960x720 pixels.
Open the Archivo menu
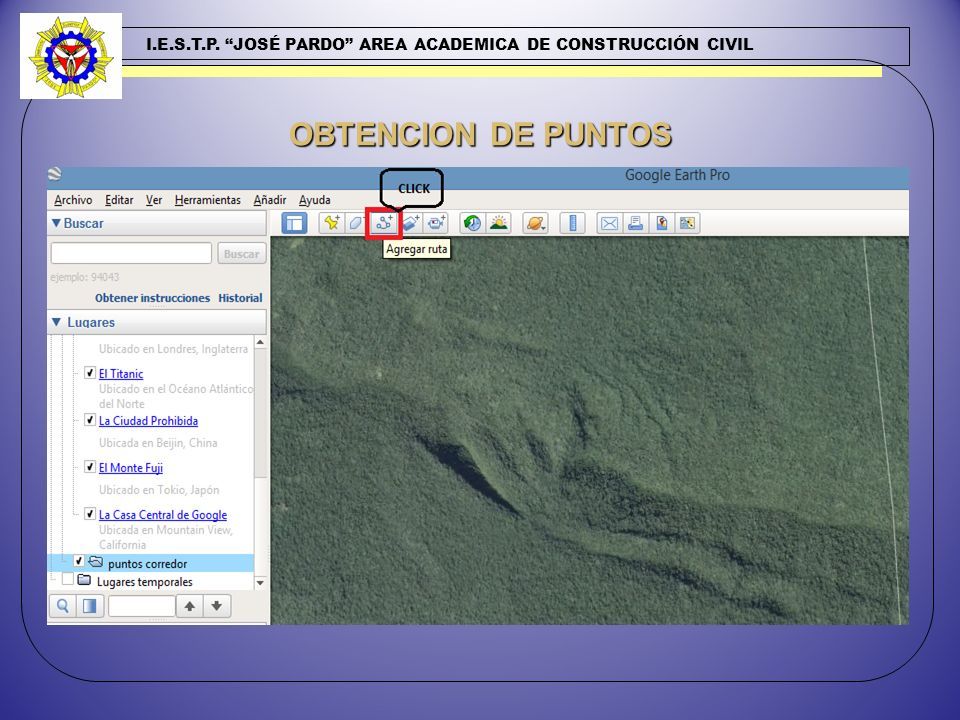point(73,200)
